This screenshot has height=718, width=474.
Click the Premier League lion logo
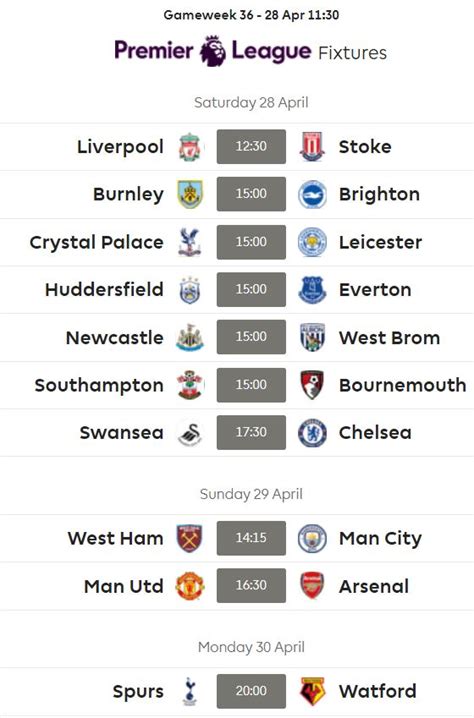pyautogui.click(x=213, y=51)
